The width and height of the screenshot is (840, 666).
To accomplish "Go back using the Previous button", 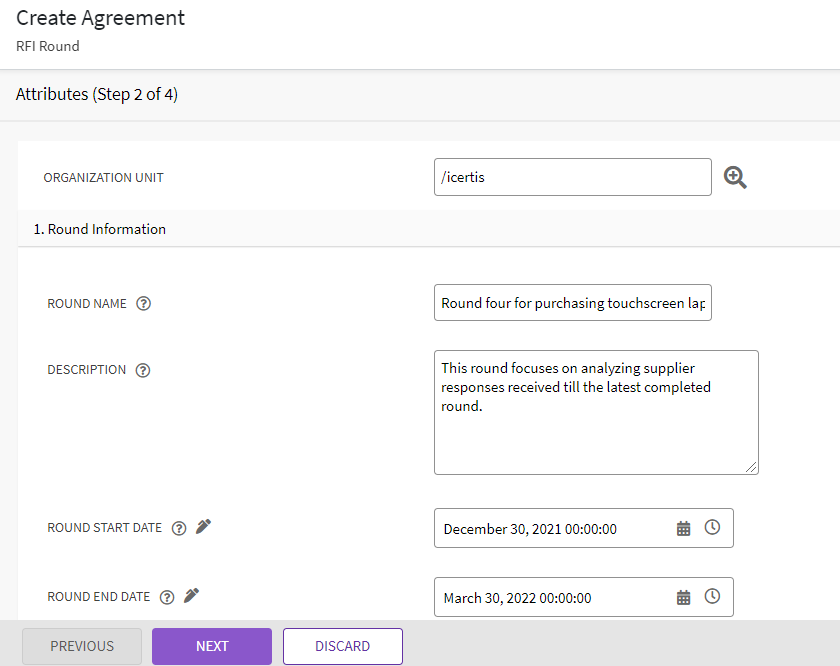I will click(82, 646).
